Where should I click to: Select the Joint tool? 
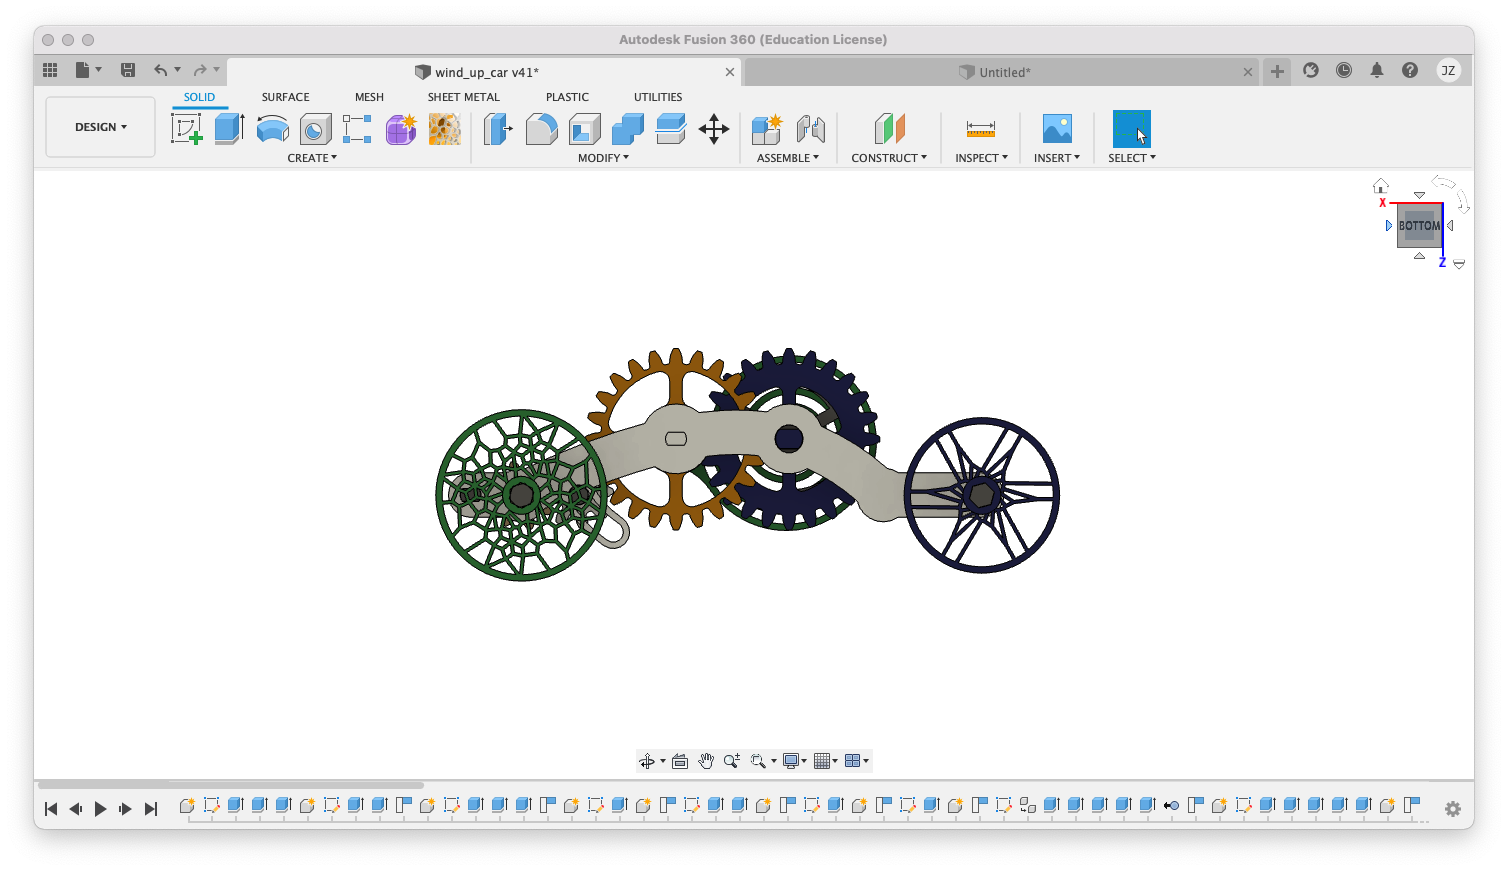point(811,129)
